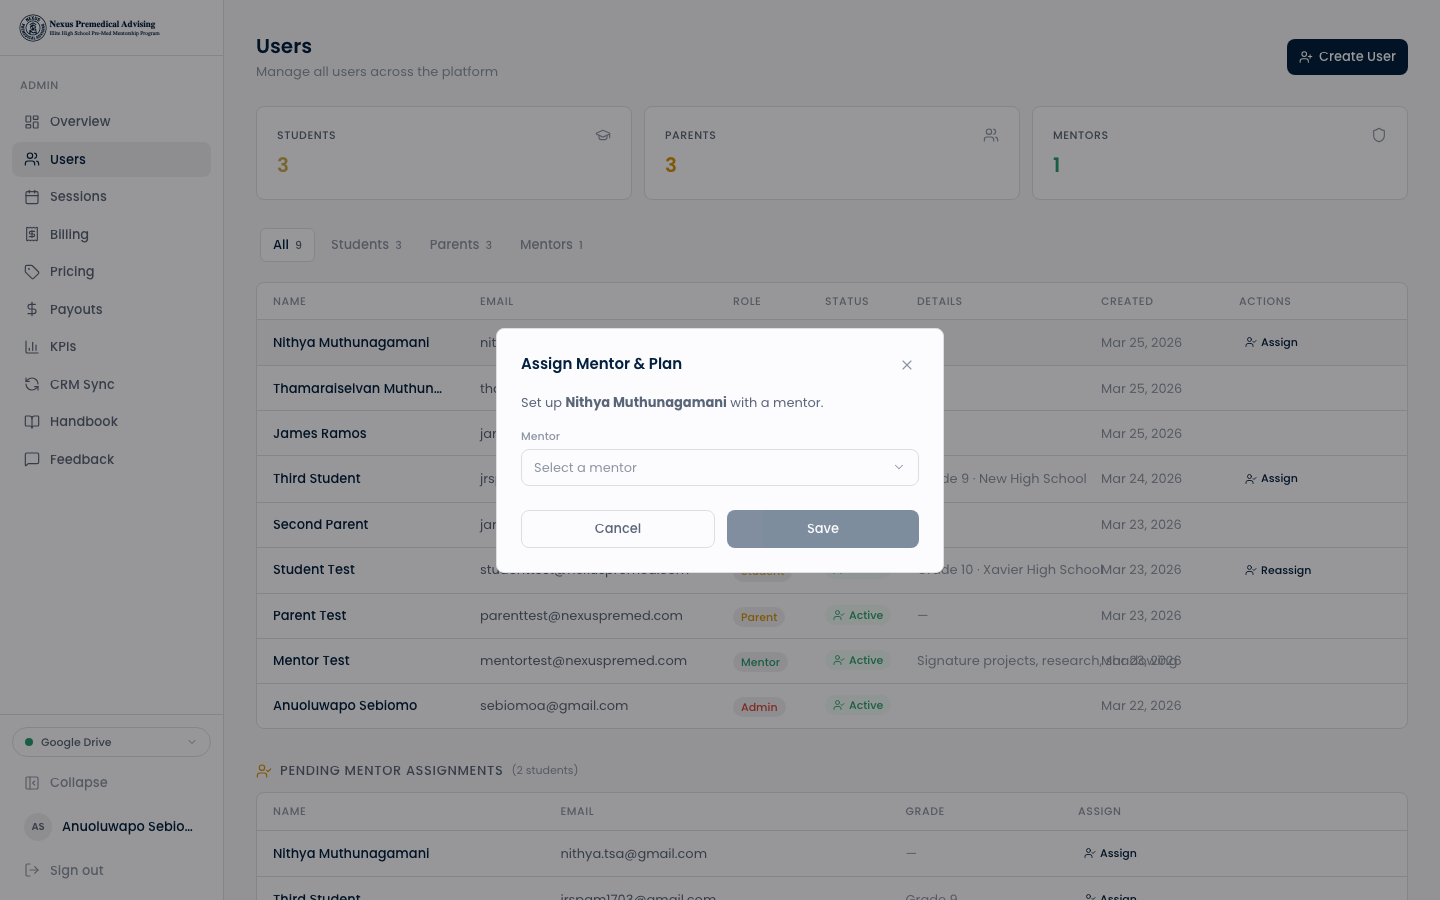Close the Assign Mentor & Plan dialog
The image size is (1440, 900).
(x=906, y=365)
